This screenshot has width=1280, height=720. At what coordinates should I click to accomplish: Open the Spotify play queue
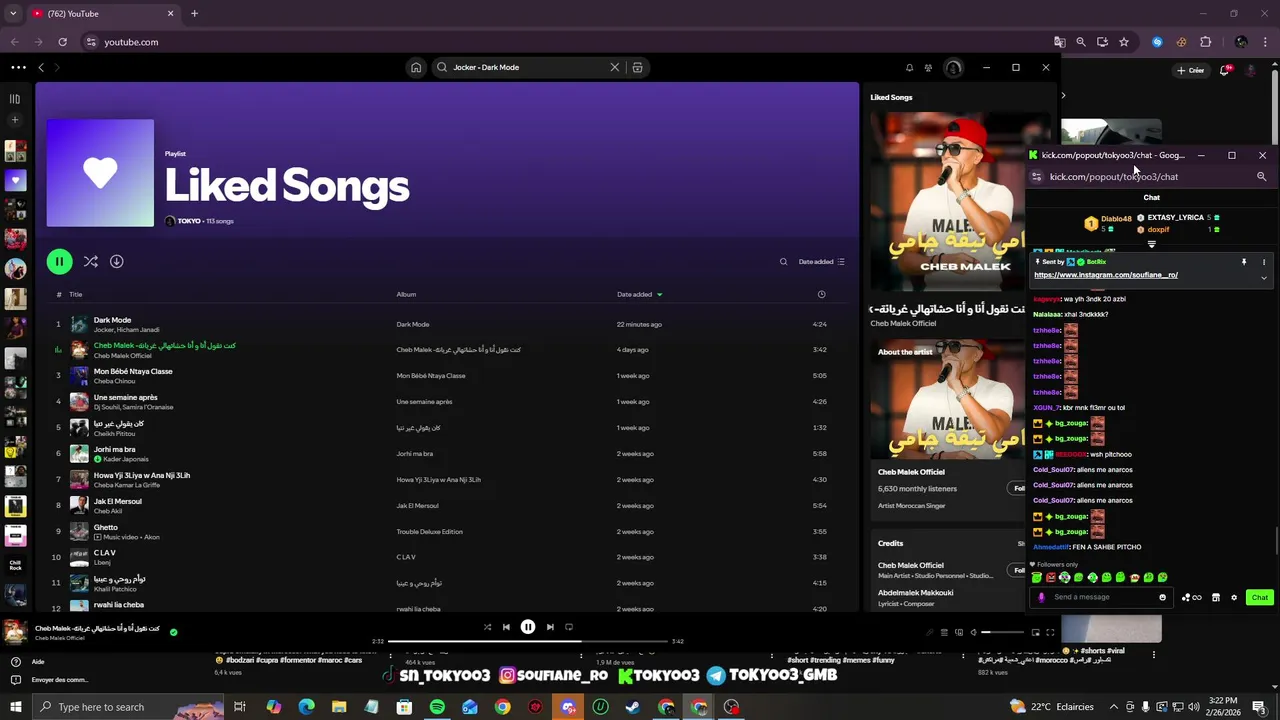944,632
